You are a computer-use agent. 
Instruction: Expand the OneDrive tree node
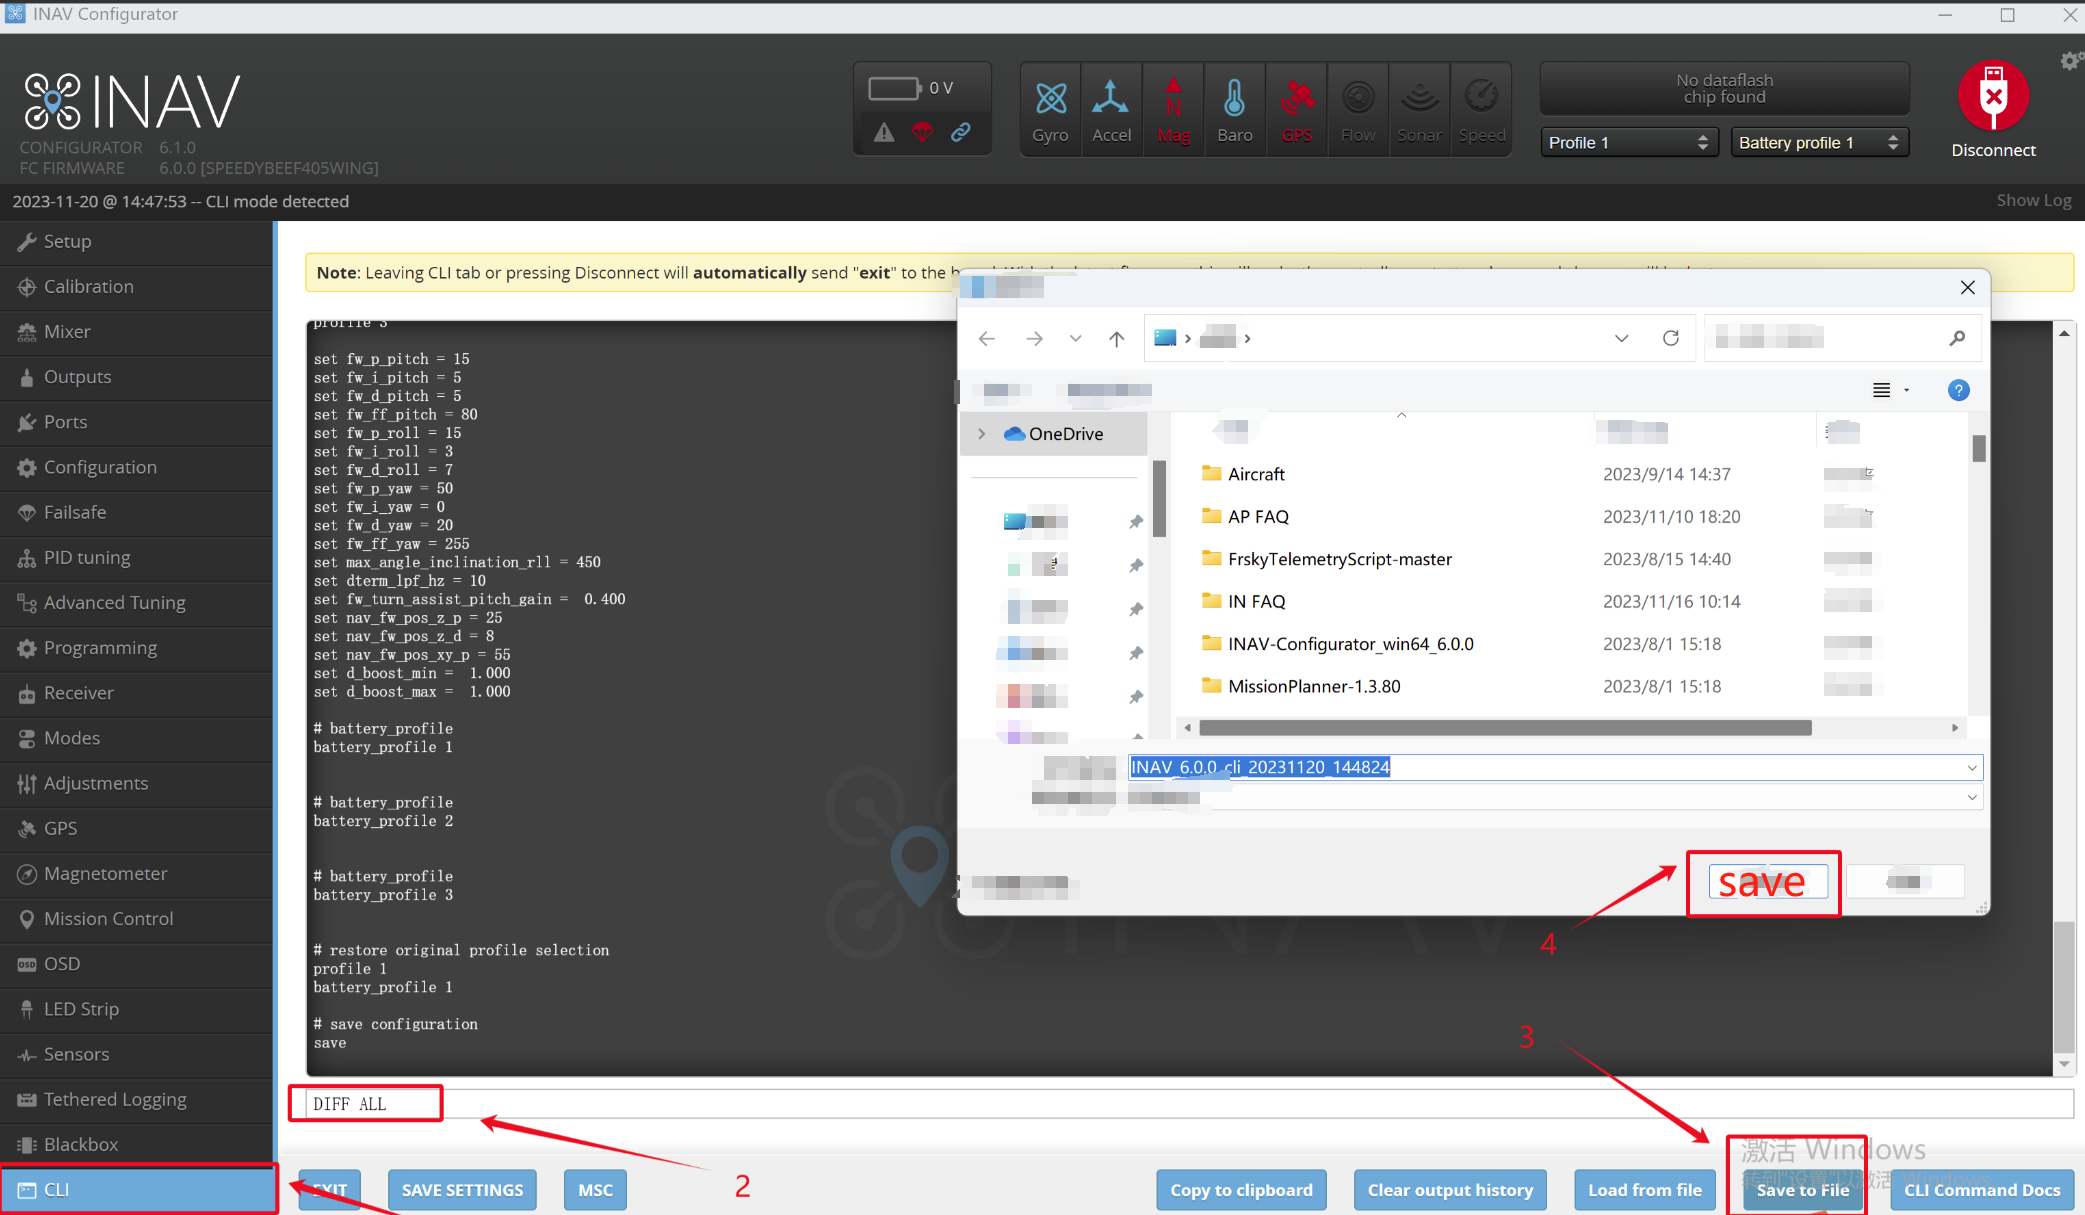[x=981, y=434]
